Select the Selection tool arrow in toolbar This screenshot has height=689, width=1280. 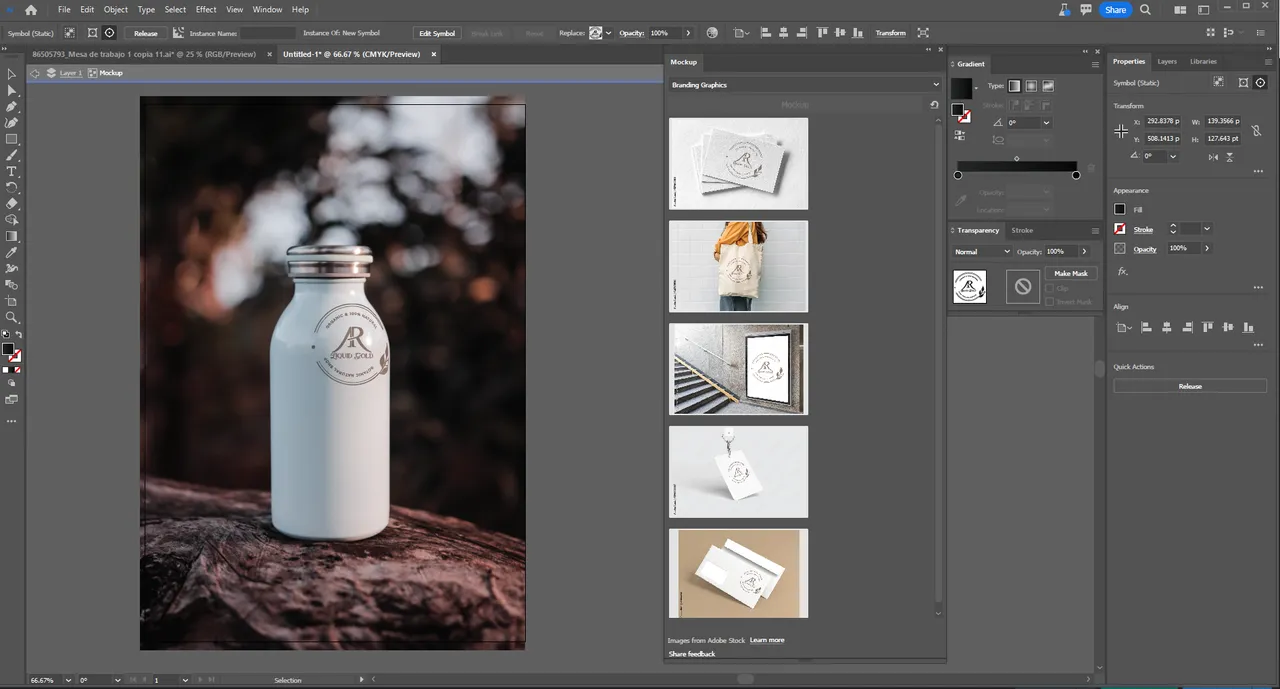click(12, 74)
